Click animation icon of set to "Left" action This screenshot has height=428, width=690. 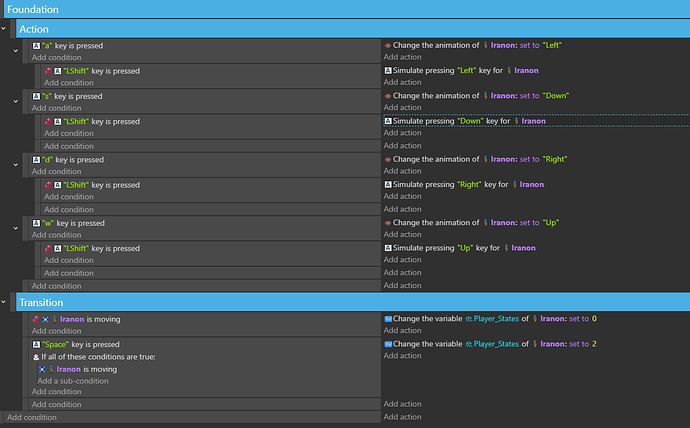388,45
